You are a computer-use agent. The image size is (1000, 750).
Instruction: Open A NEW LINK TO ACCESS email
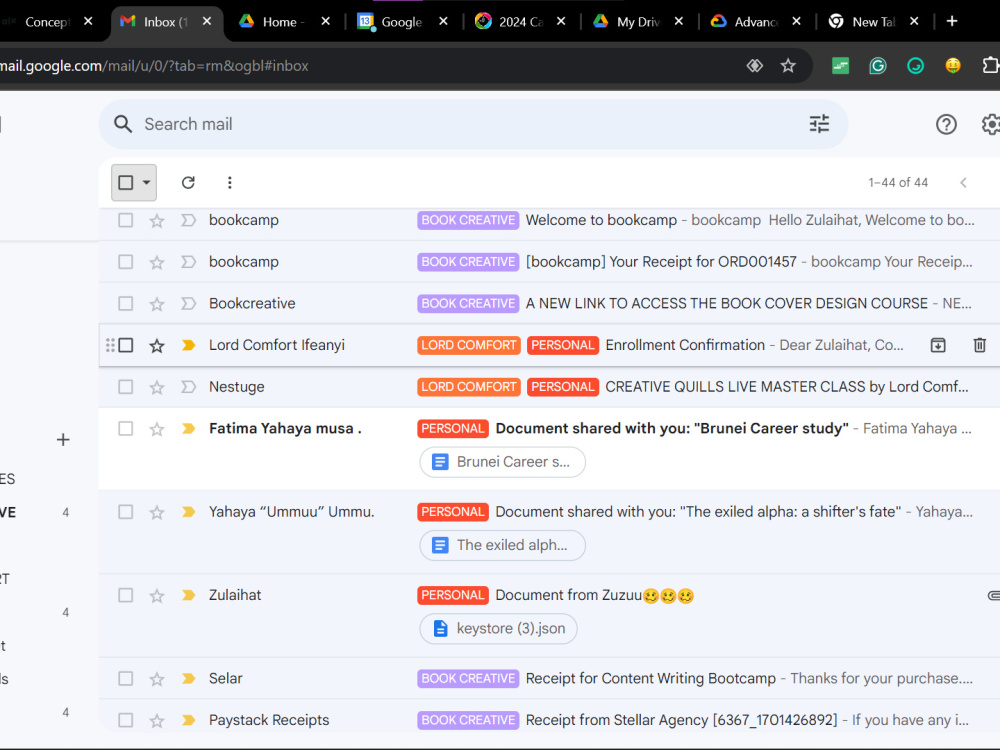point(726,304)
